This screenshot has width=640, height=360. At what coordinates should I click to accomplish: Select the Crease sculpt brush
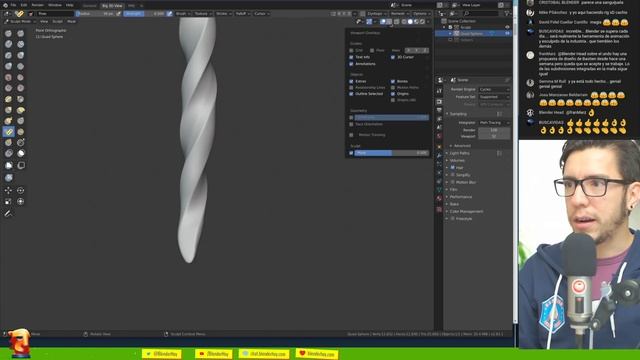[21, 66]
